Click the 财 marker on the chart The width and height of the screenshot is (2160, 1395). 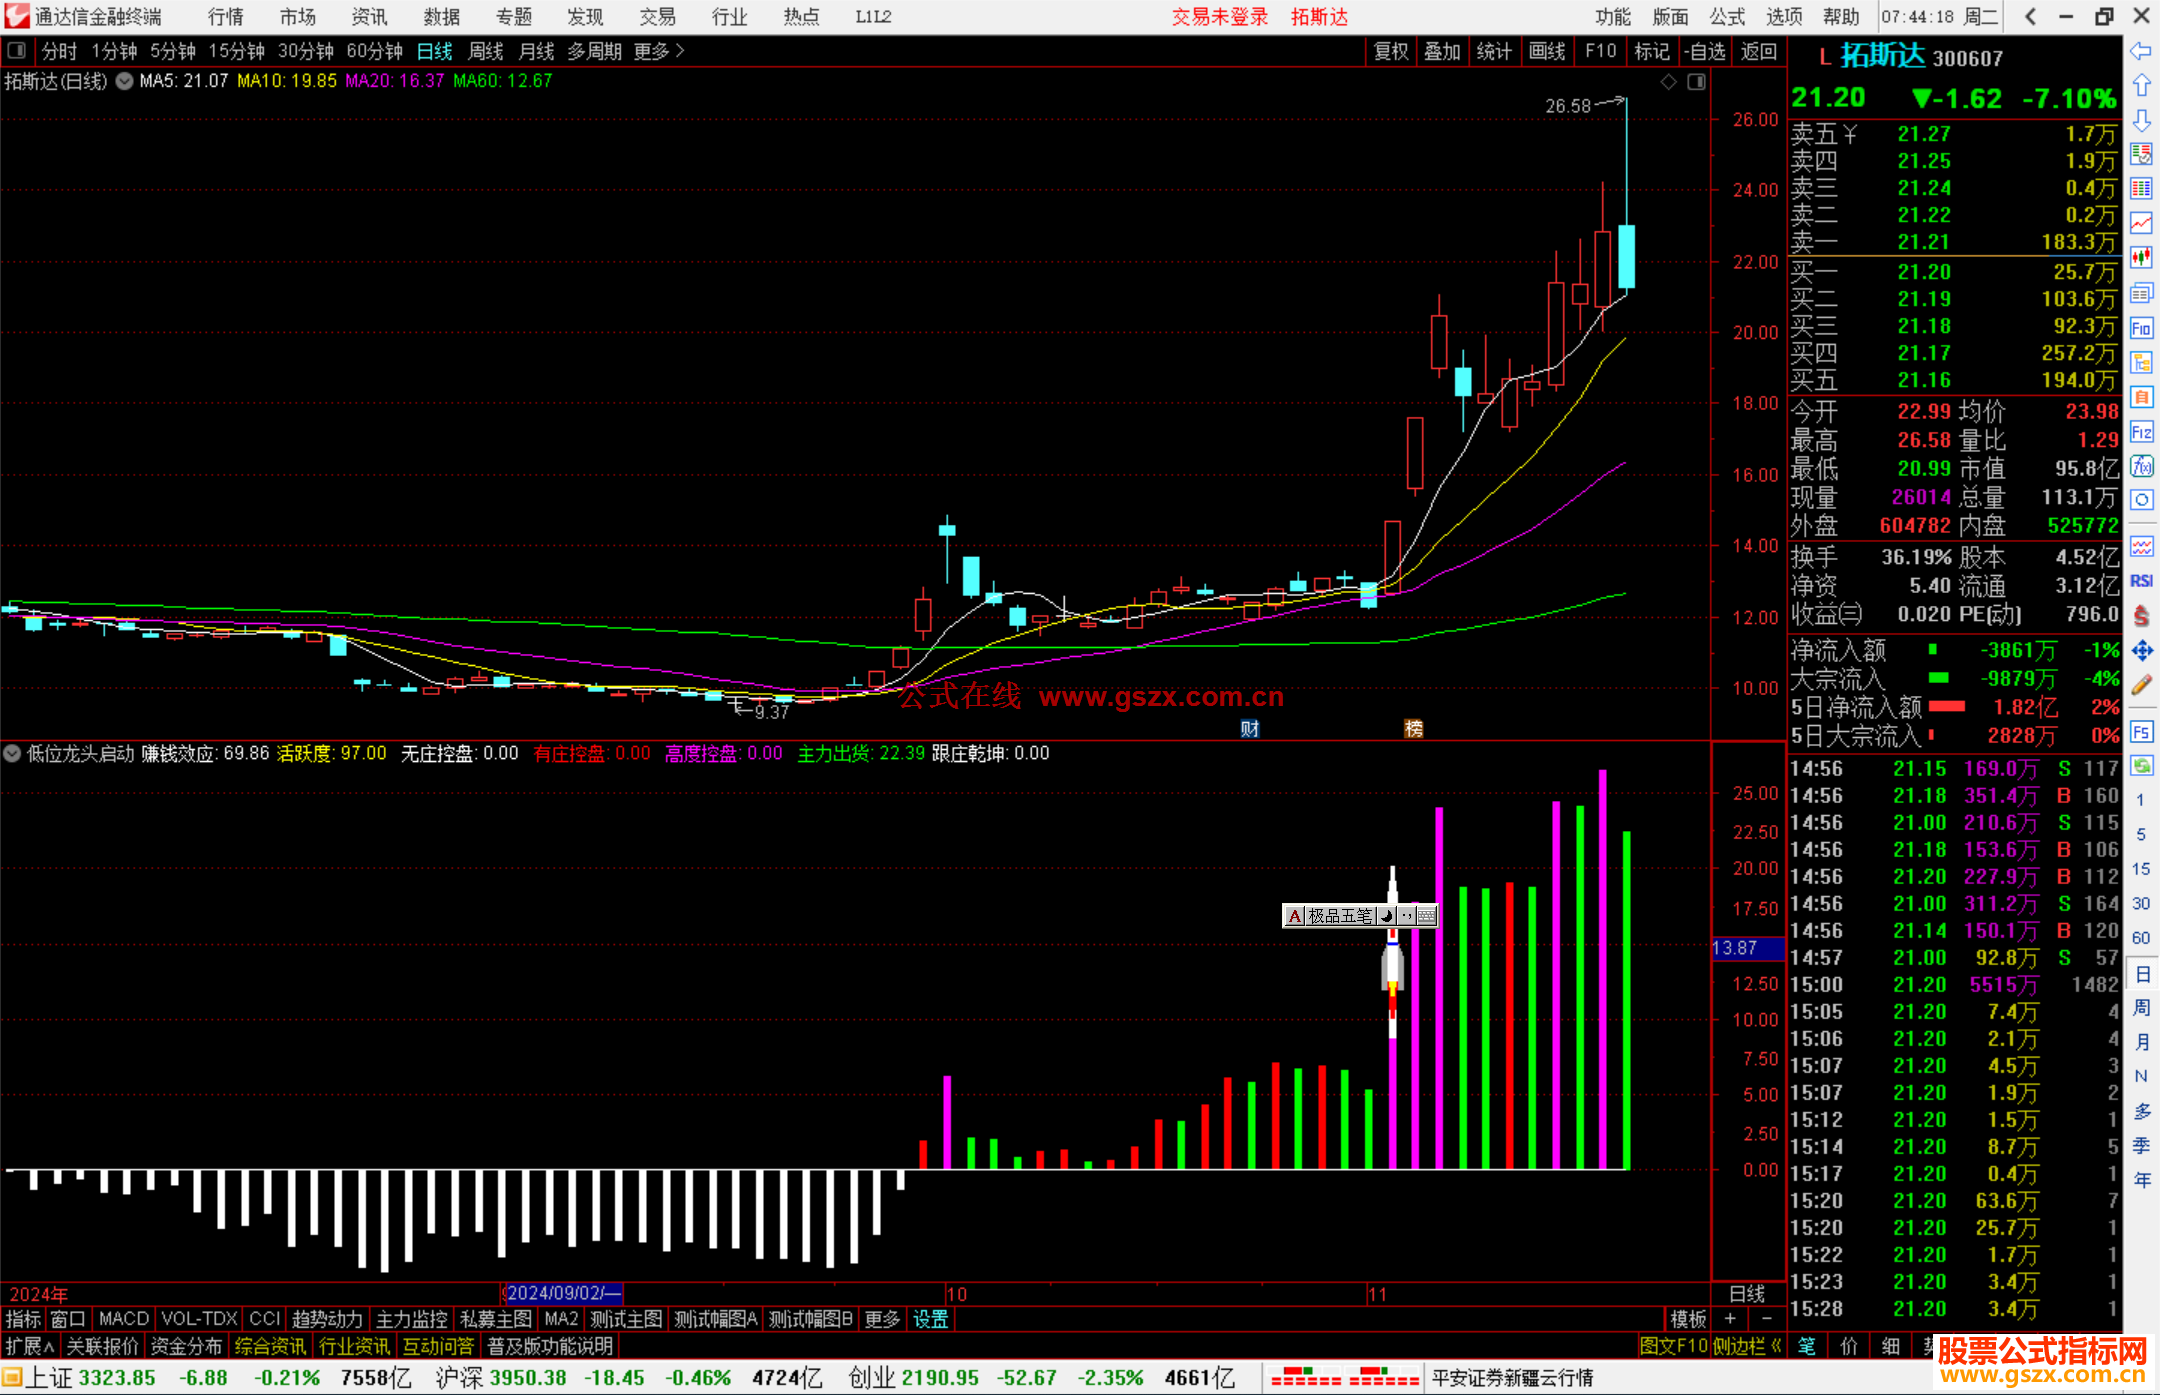click(x=1249, y=728)
